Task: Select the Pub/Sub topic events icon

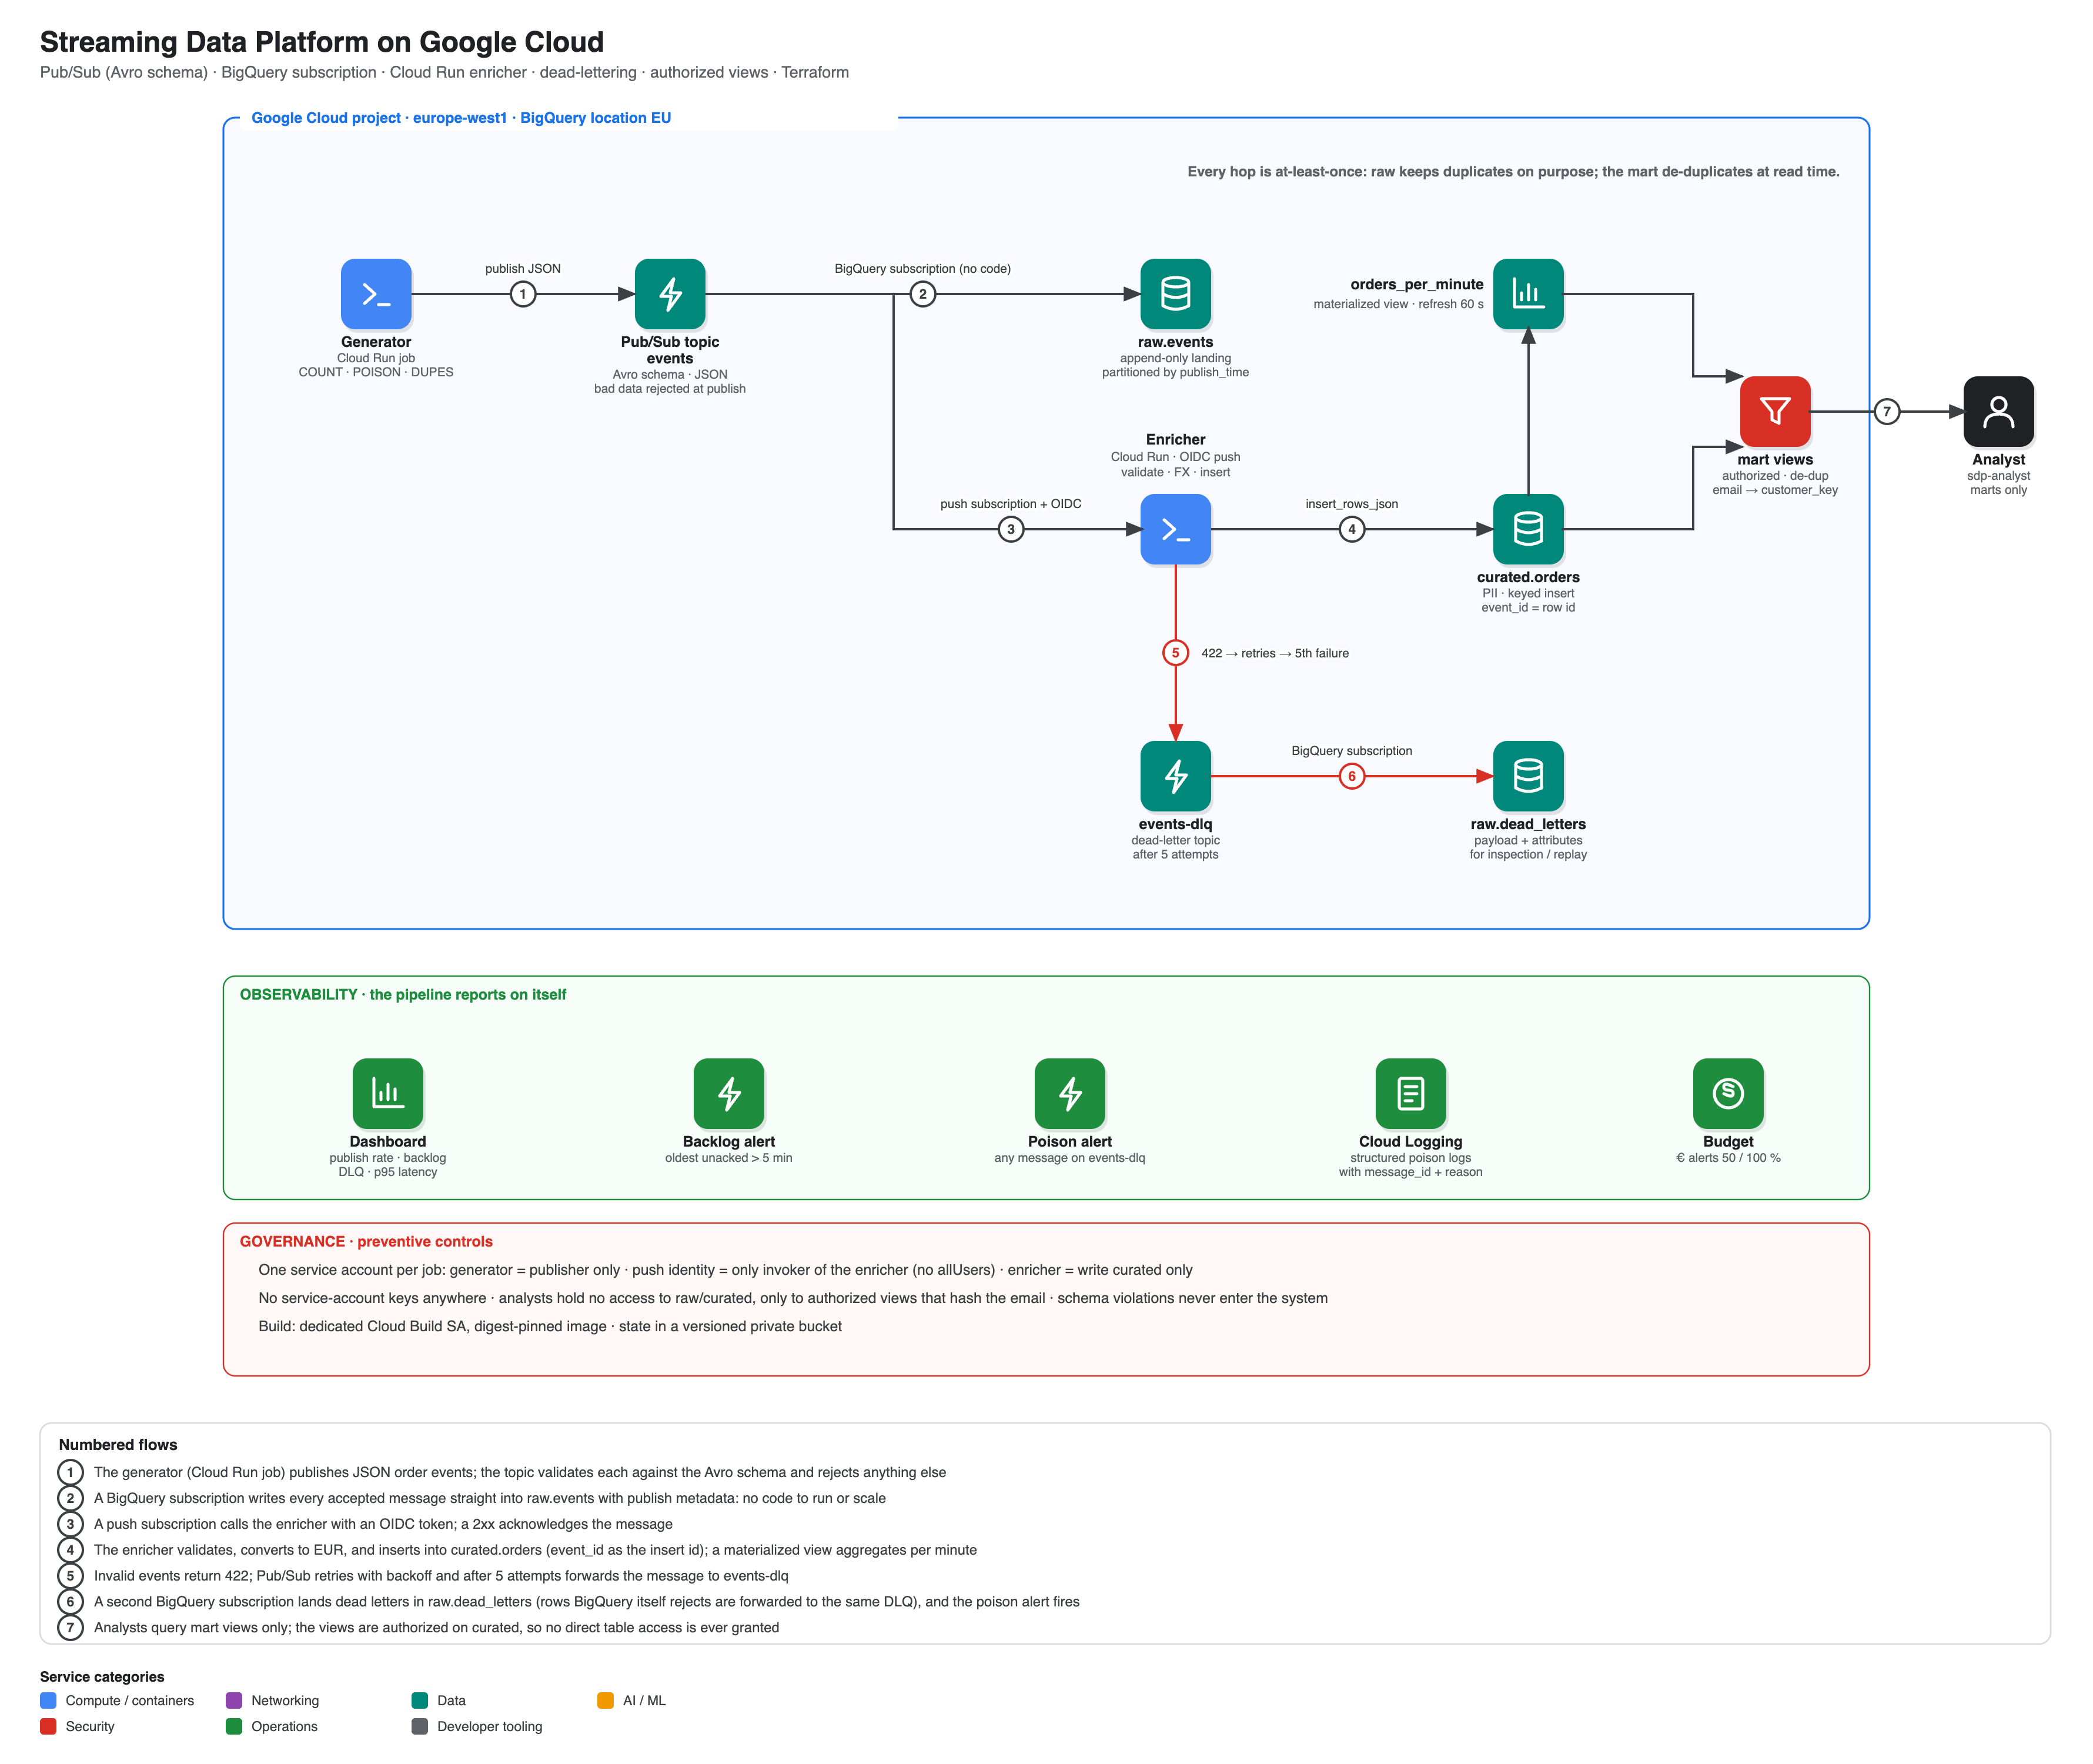Action: [670, 294]
